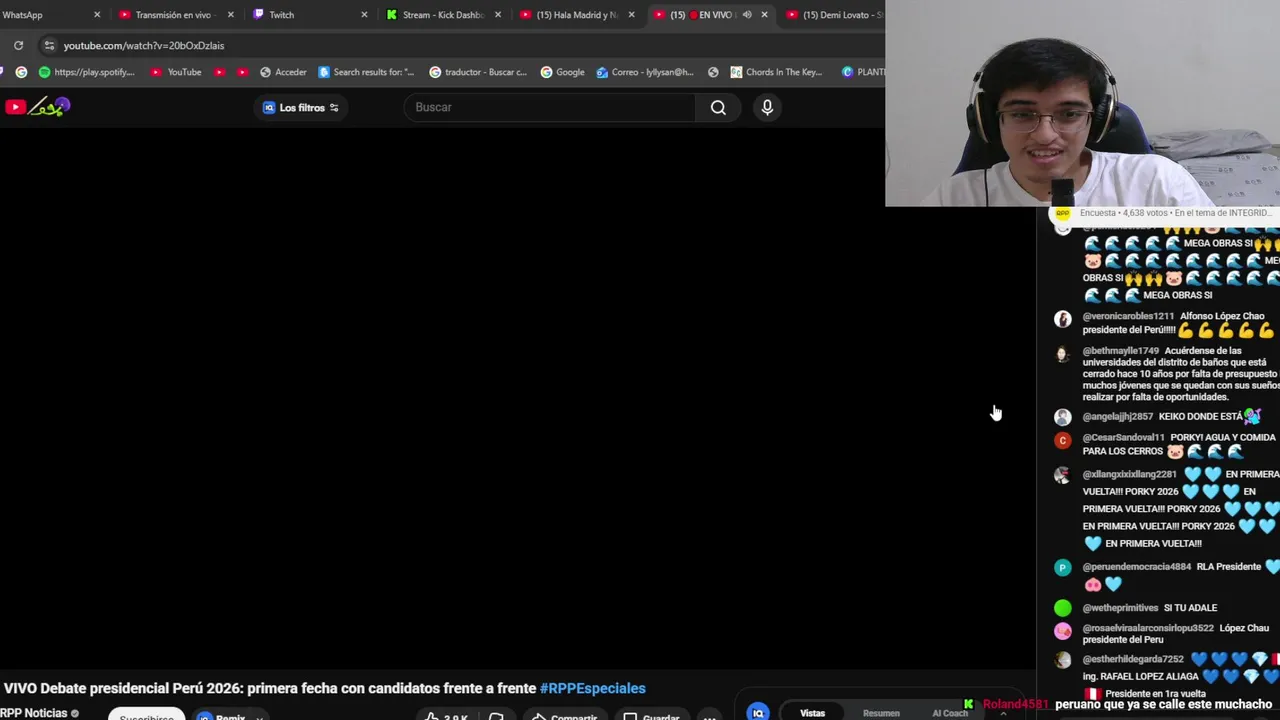The width and height of the screenshot is (1280, 720).
Task: Open the Acceder bookmark
Action: pos(283,72)
